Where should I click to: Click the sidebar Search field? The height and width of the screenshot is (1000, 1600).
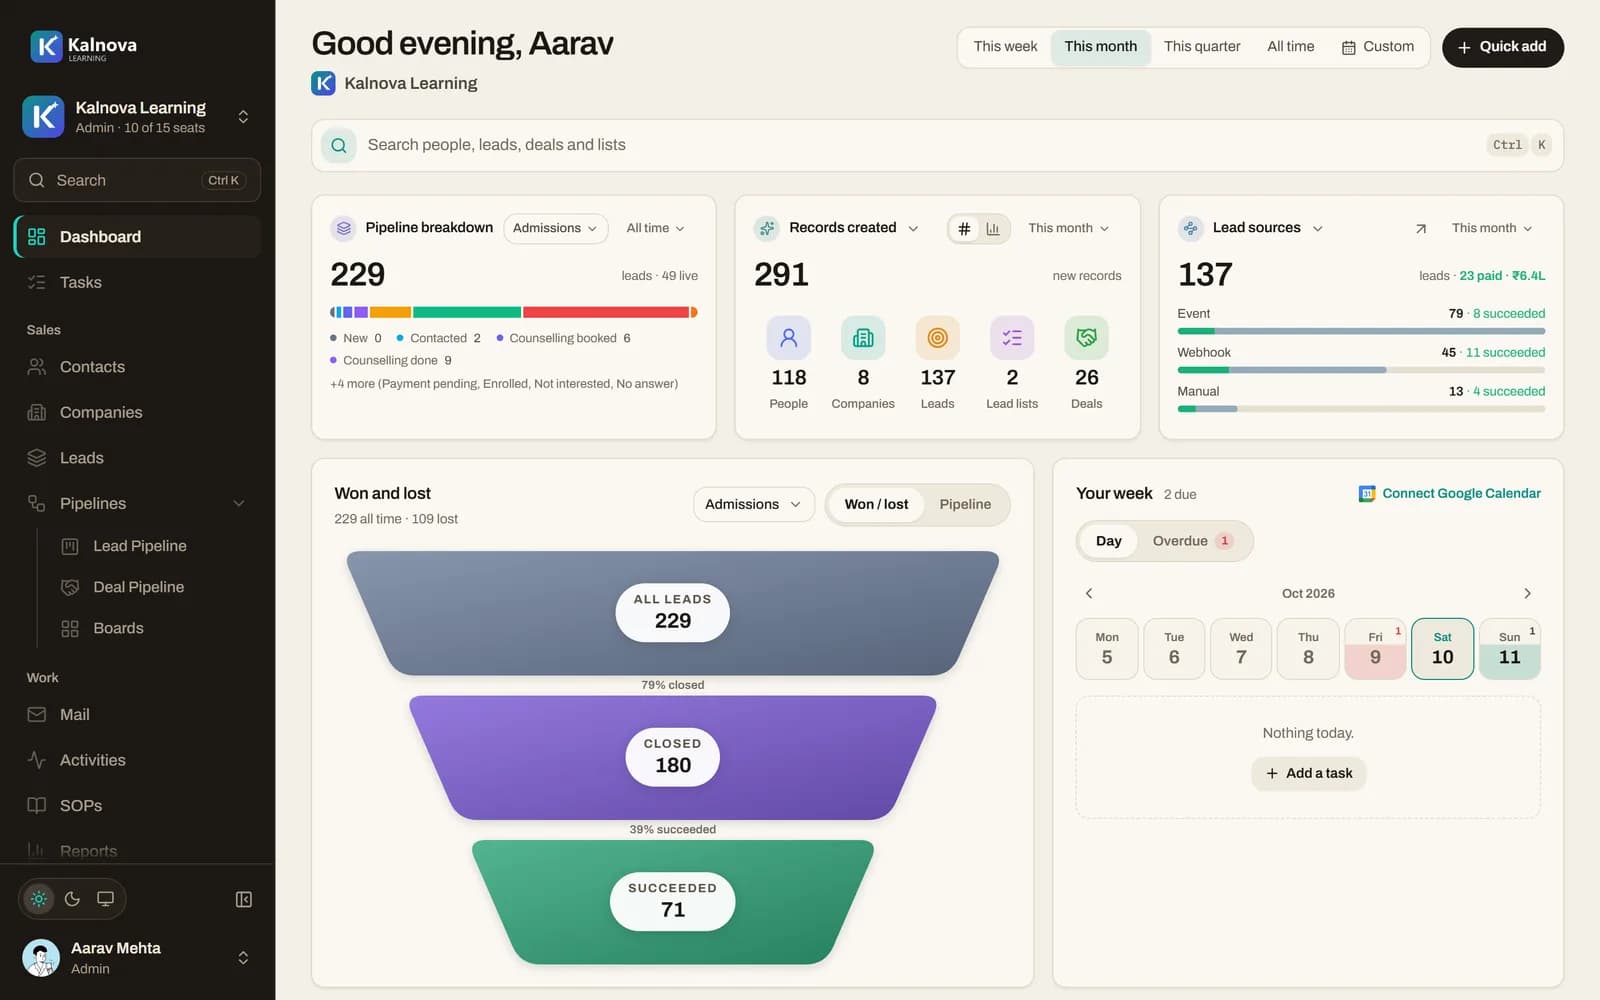(x=137, y=180)
